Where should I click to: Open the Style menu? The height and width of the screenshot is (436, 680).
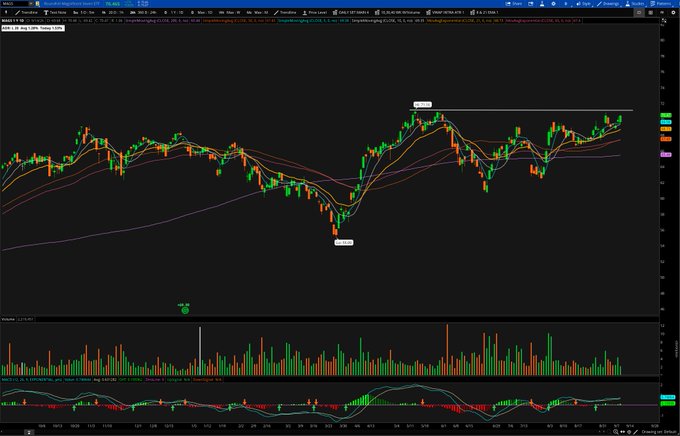point(583,3)
